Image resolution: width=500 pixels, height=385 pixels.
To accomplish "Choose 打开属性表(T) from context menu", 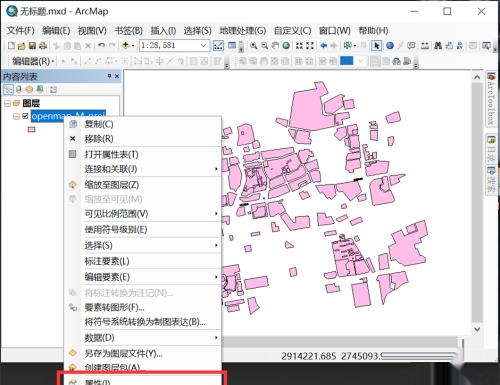I will 143,154.
